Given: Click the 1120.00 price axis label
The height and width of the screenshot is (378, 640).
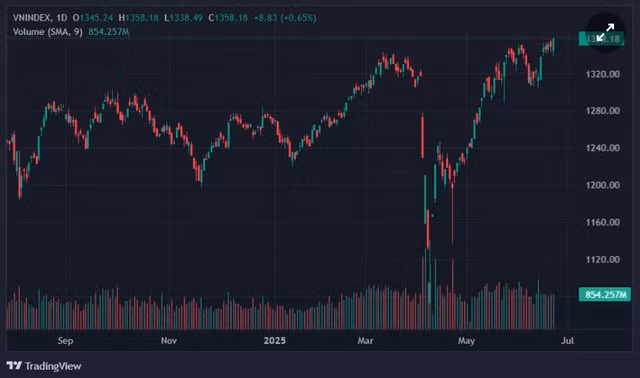Looking at the screenshot, I should coord(602,260).
